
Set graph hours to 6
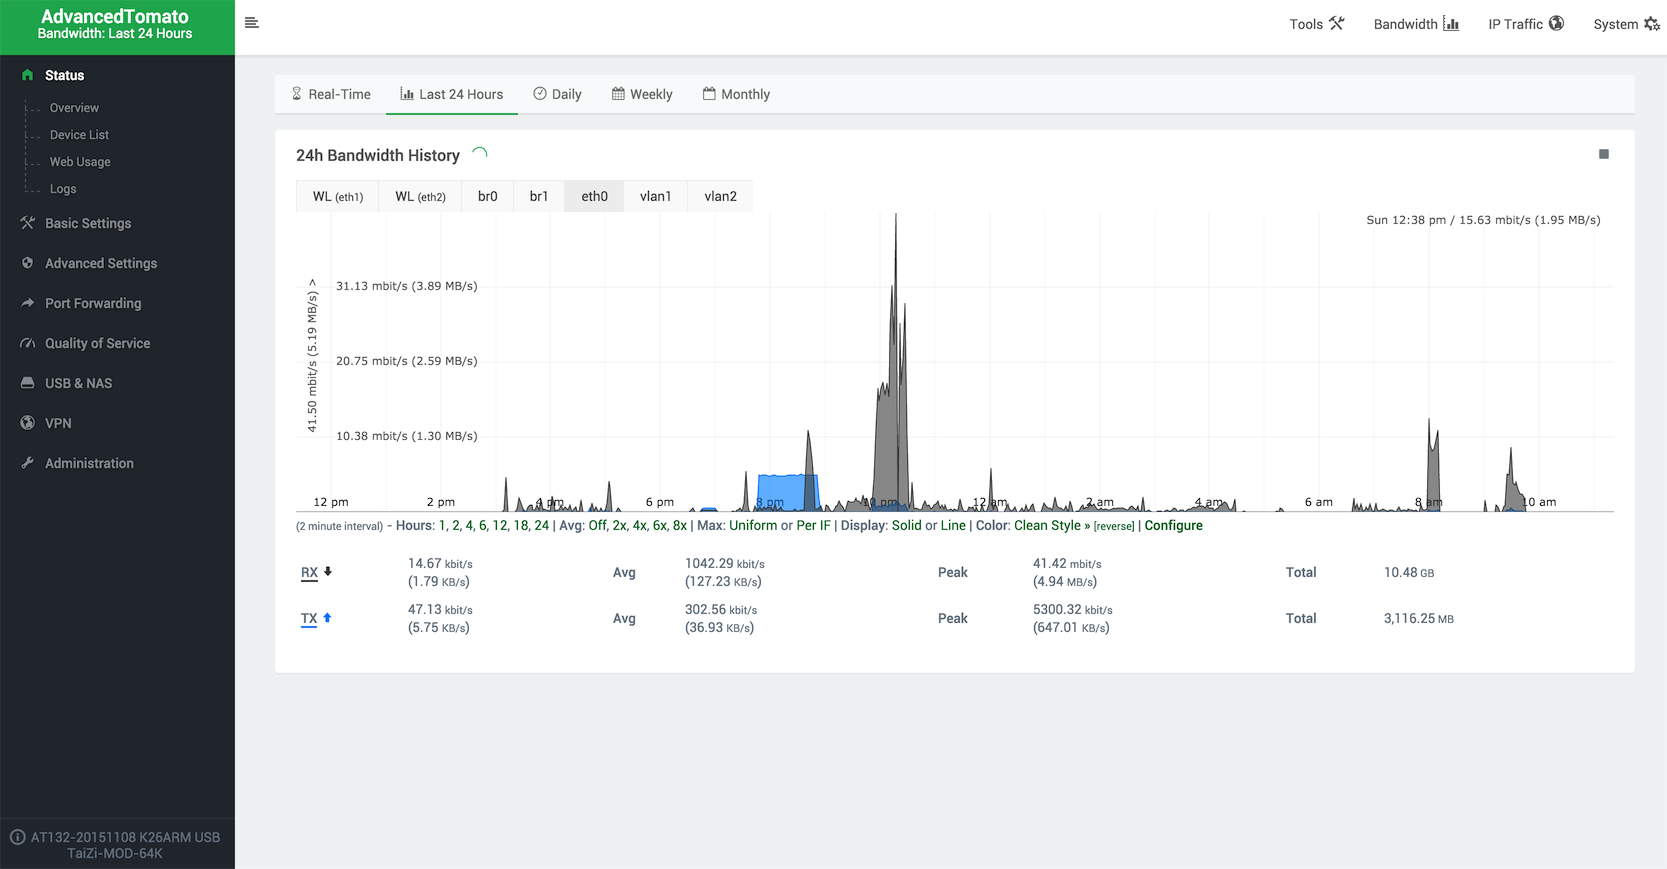pyautogui.click(x=483, y=526)
